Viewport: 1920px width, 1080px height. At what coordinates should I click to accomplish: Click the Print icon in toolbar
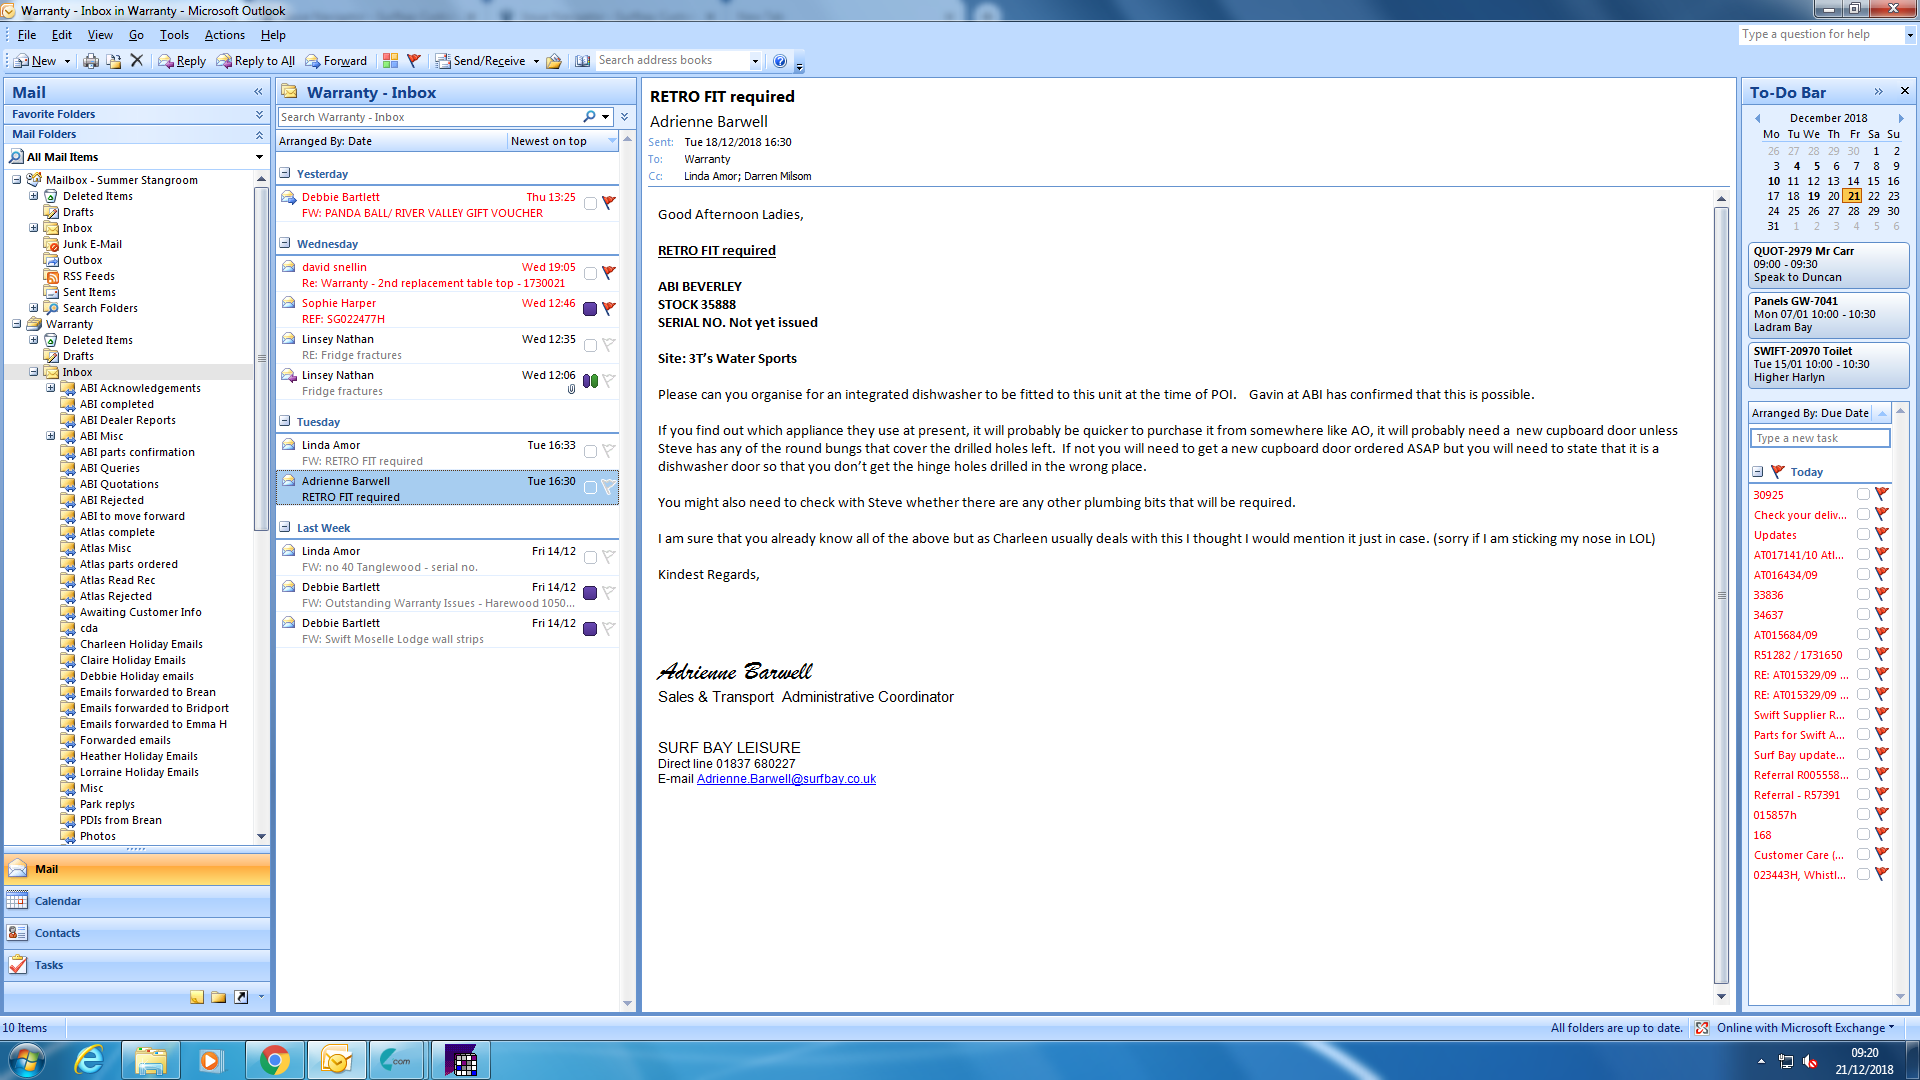pyautogui.click(x=91, y=61)
